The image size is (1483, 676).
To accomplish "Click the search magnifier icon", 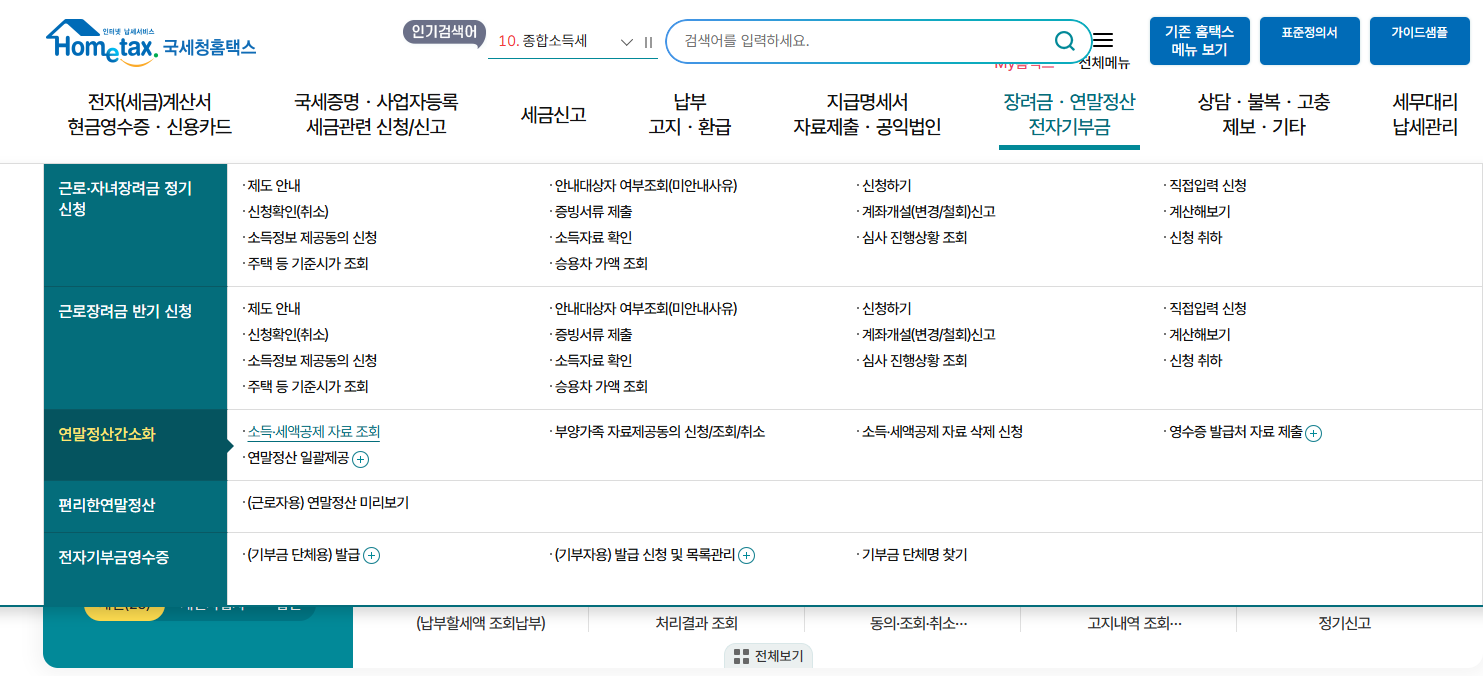I will [1064, 41].
